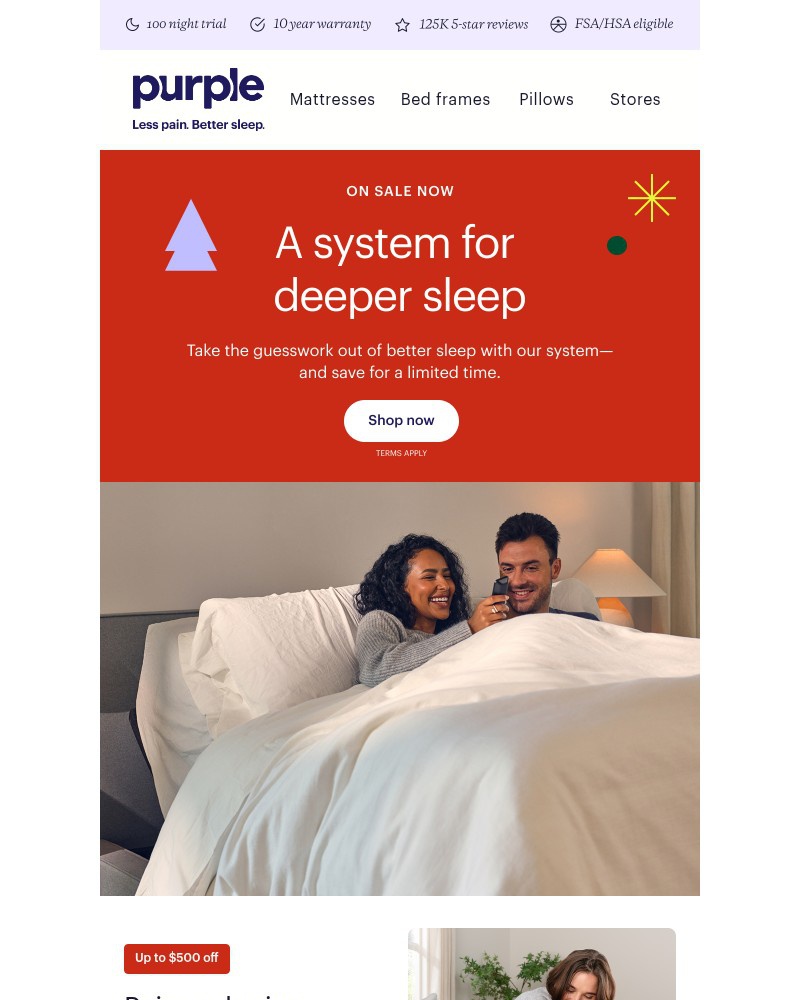The image size is (800, 1000).
Task: Open the woman with plant product image
Action: pyautogui.click(x=542, y=964)
